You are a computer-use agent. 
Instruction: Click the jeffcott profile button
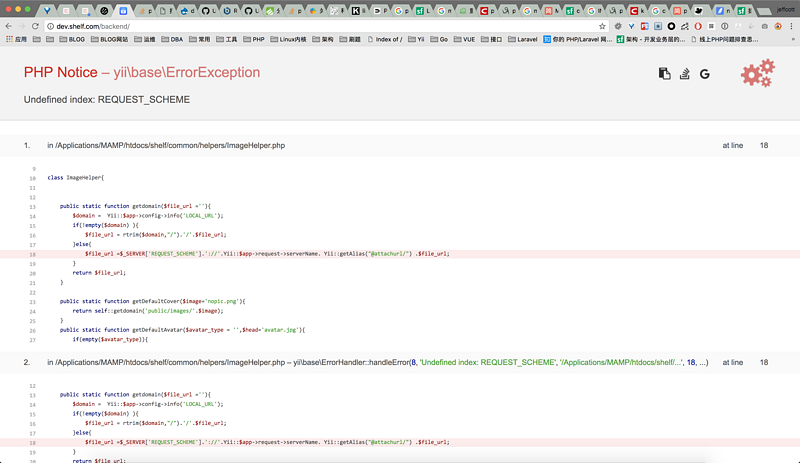click(785, 9)
